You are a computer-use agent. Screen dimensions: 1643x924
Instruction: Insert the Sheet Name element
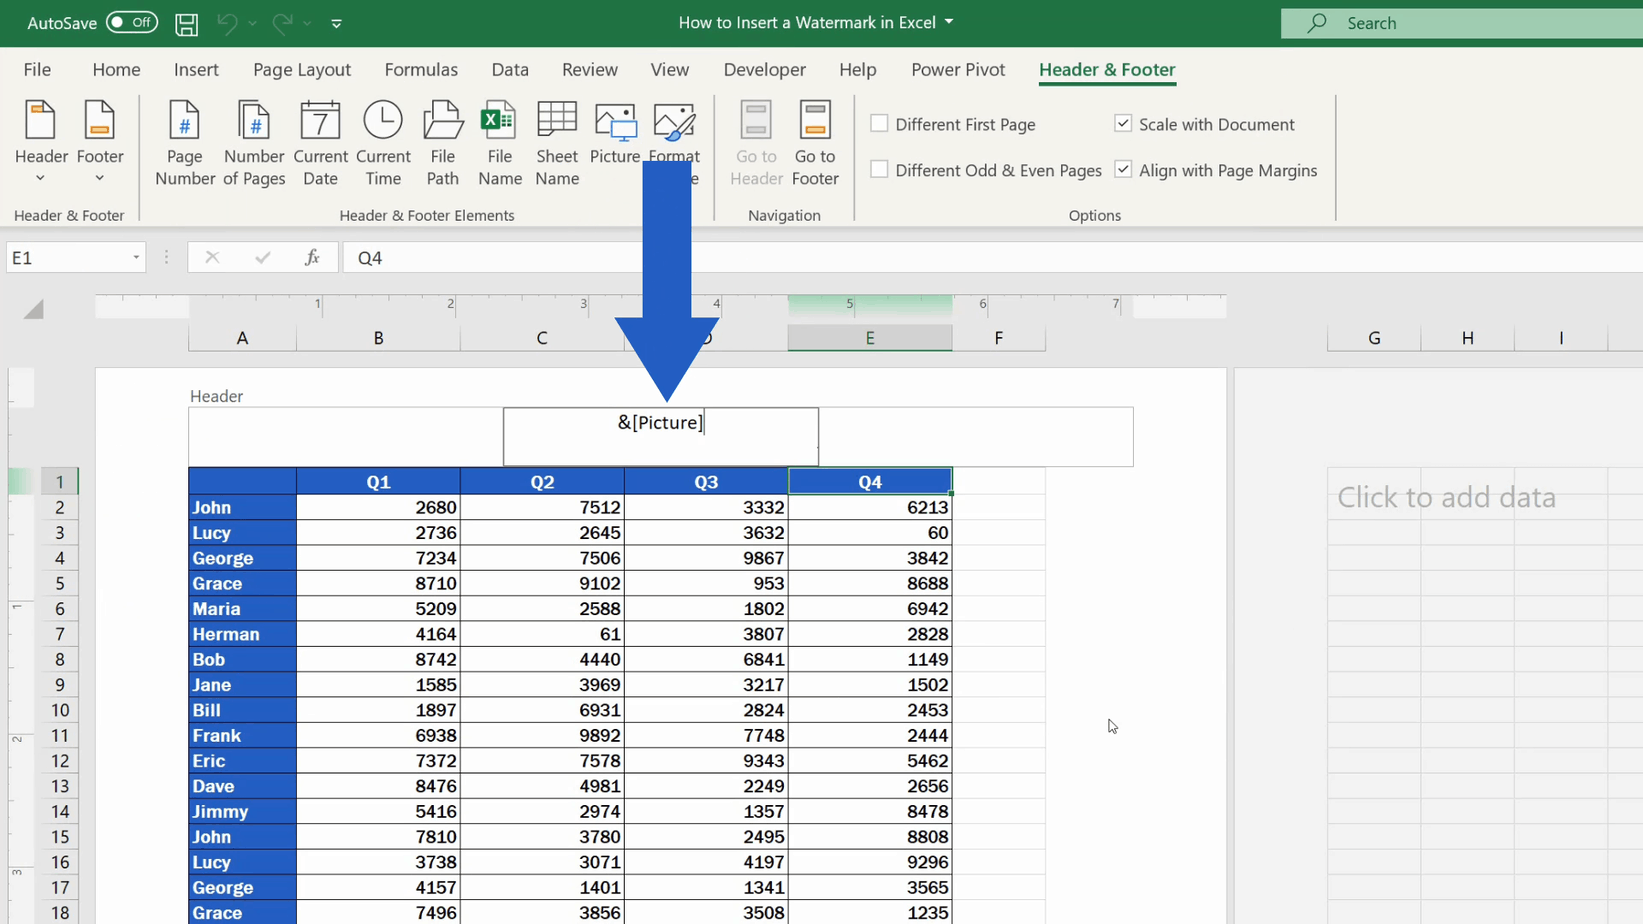coord(557,140)
